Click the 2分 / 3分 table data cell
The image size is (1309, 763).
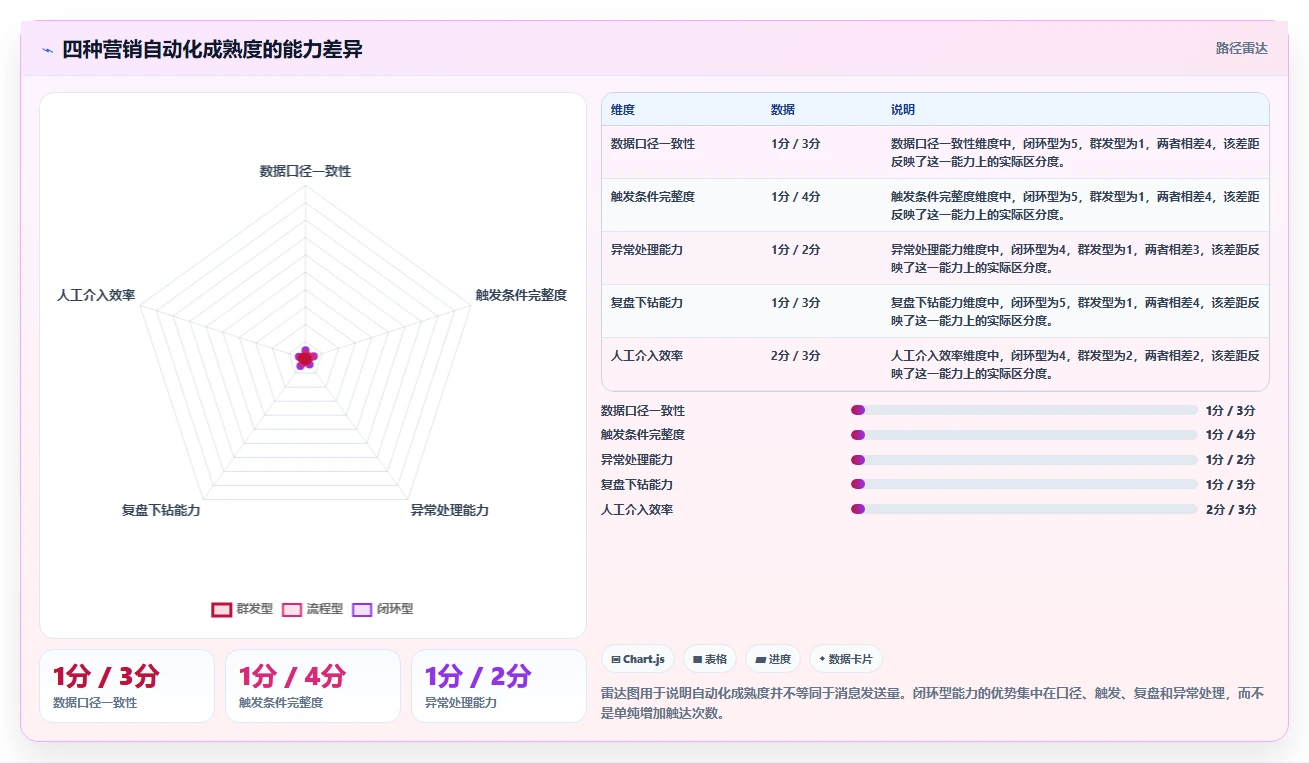tap(796, 356)
